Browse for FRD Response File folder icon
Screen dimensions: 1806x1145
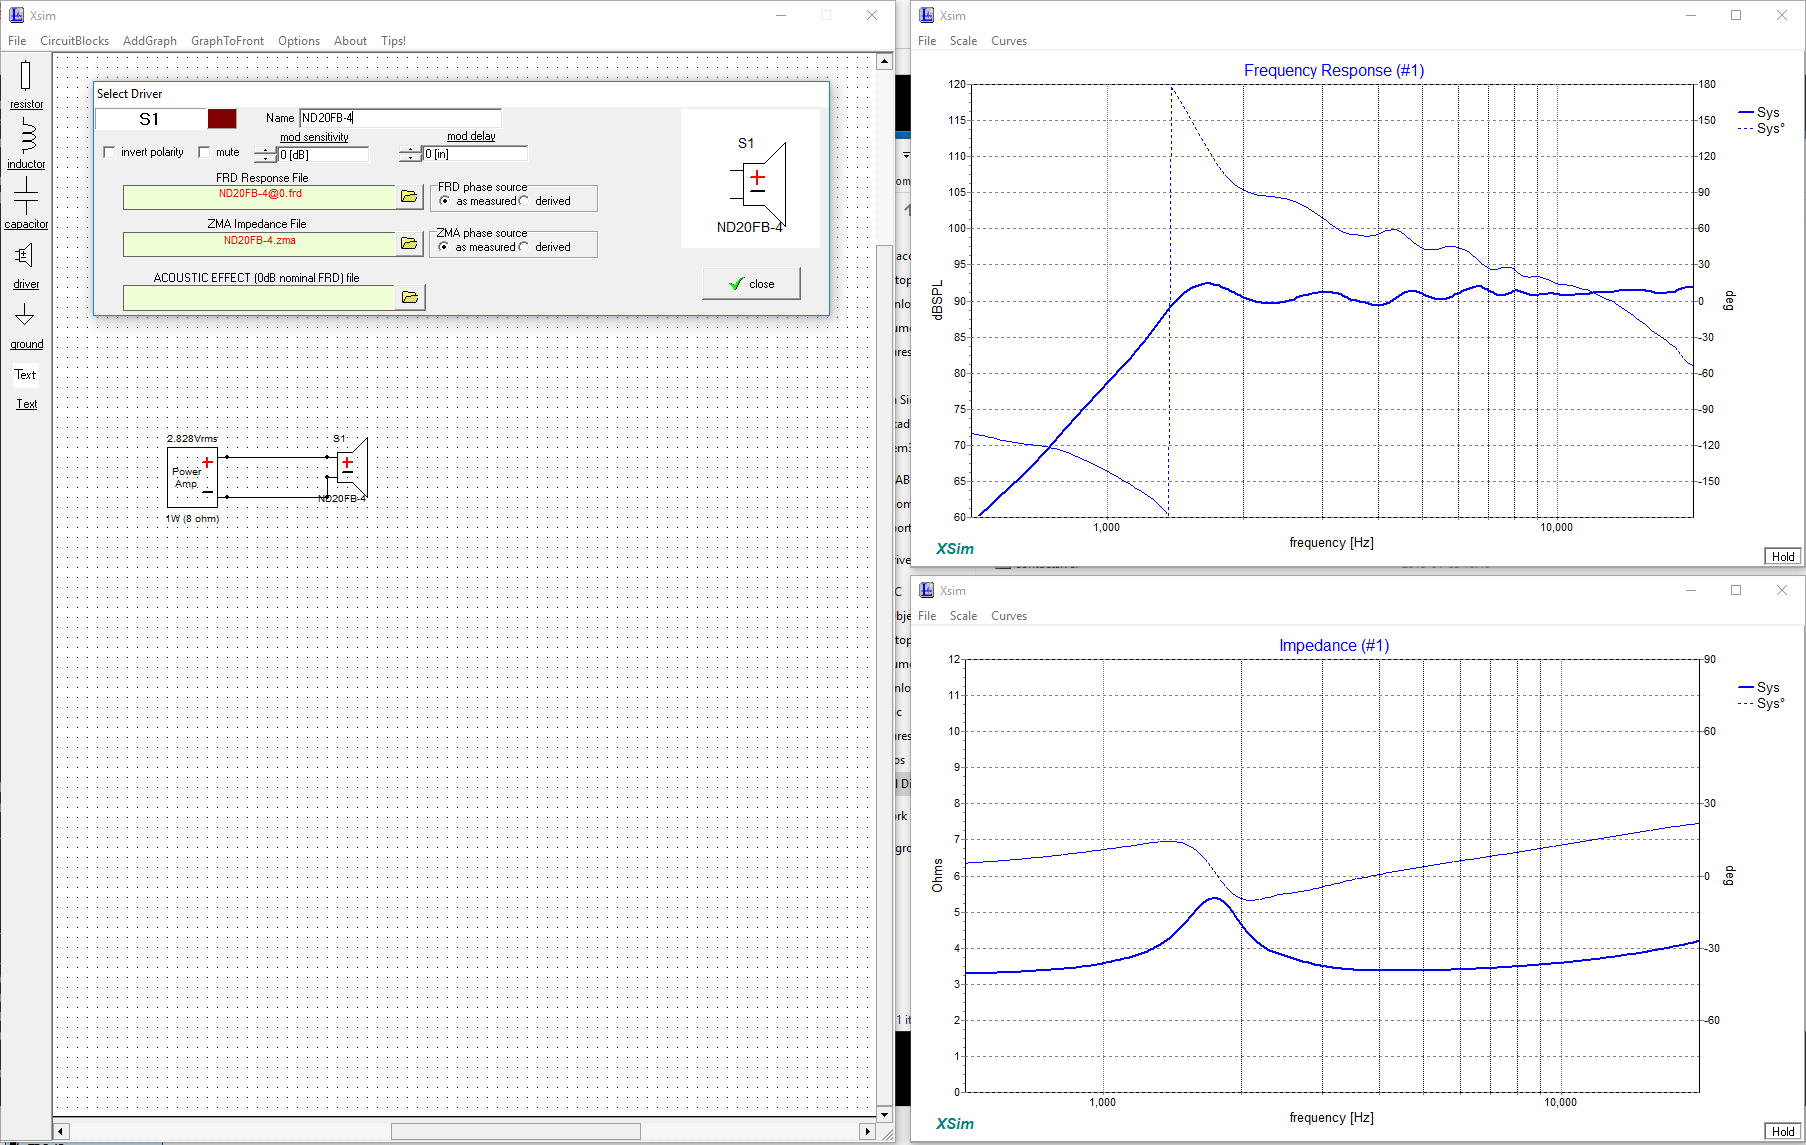(x=409, y=196)
